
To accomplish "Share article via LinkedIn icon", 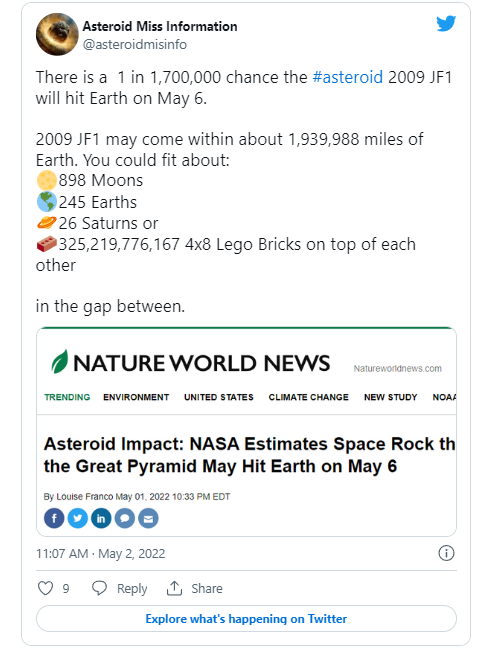I will pyautogui.click(x=101, y=518).
